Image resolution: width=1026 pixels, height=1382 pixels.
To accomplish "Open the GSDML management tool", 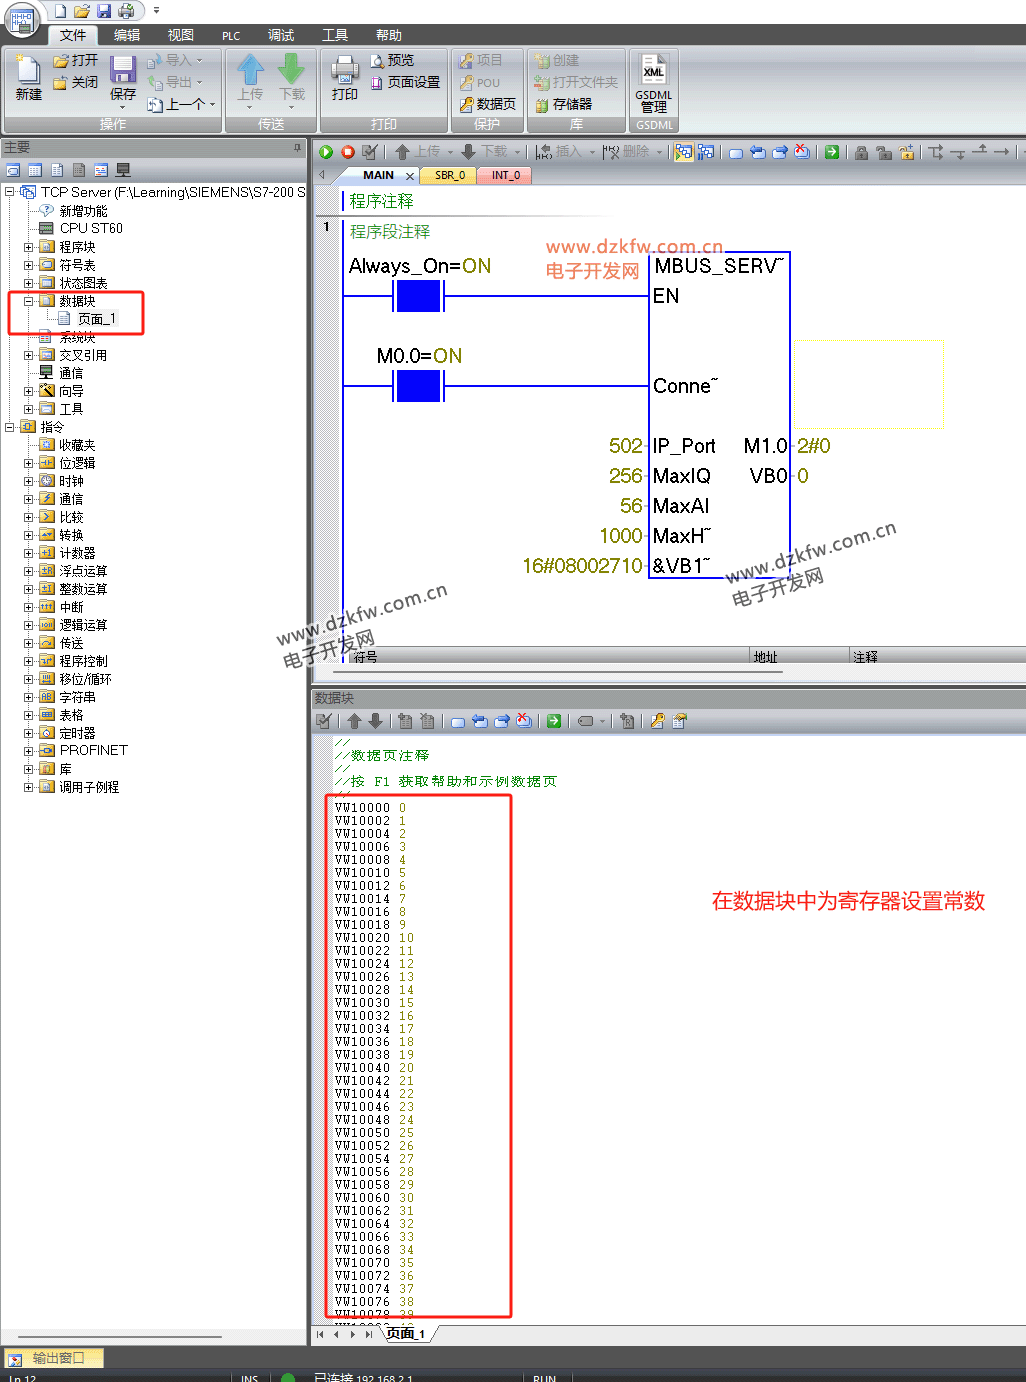I will point(653,84).
